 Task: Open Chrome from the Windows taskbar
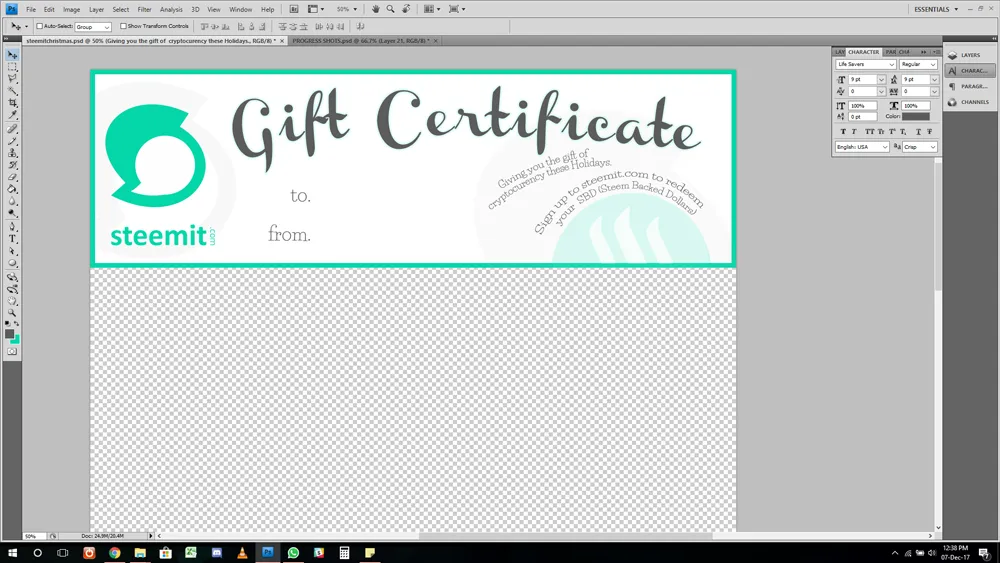(x=115, y=553)
